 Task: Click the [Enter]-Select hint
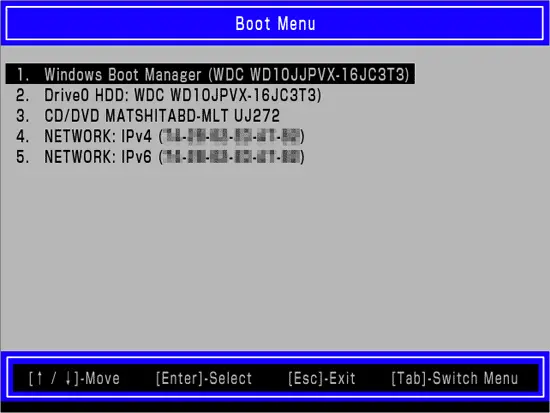[204, 378]
